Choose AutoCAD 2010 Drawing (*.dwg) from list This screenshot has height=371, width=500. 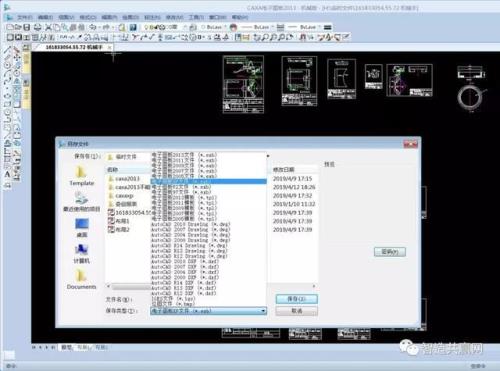coord(190,224)
